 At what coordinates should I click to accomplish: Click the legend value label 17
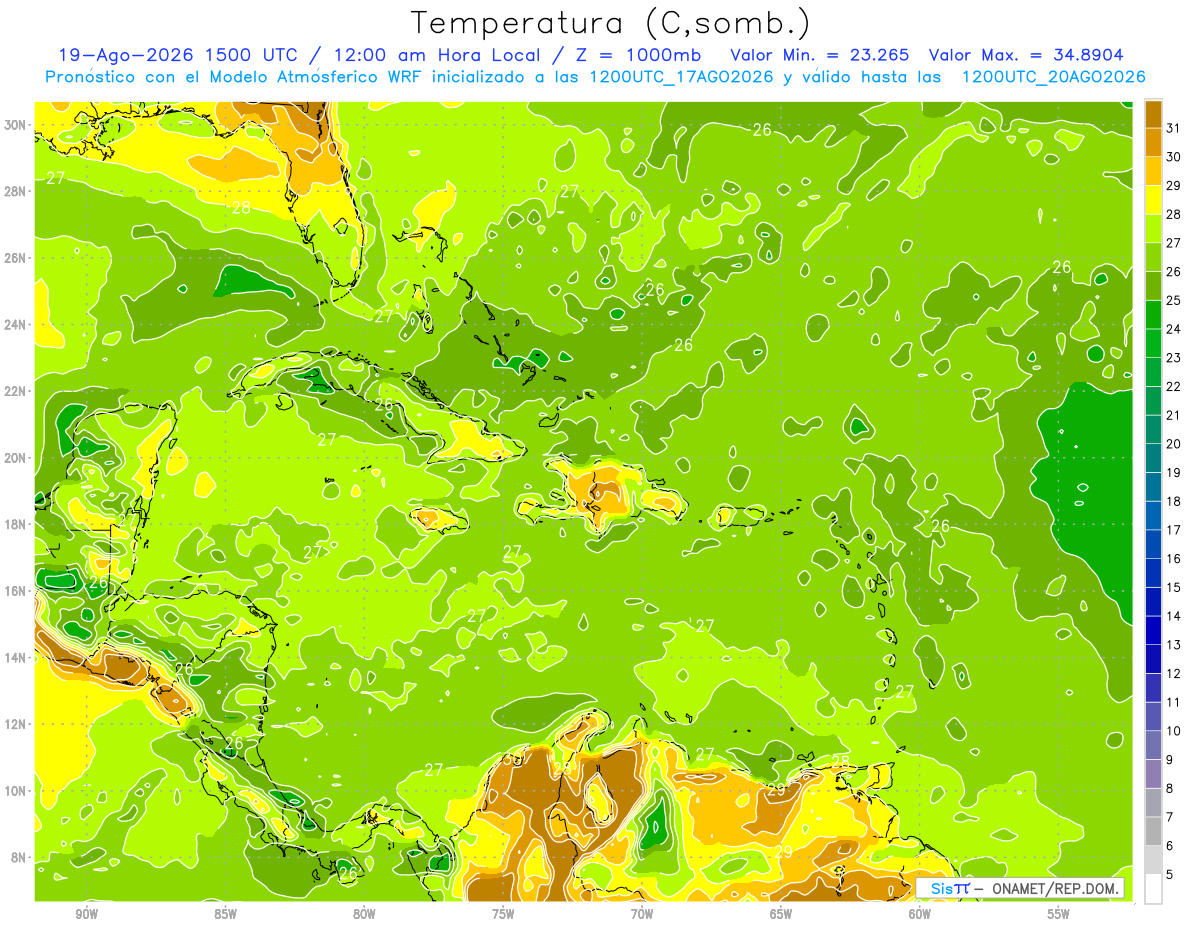point(1174,530)
